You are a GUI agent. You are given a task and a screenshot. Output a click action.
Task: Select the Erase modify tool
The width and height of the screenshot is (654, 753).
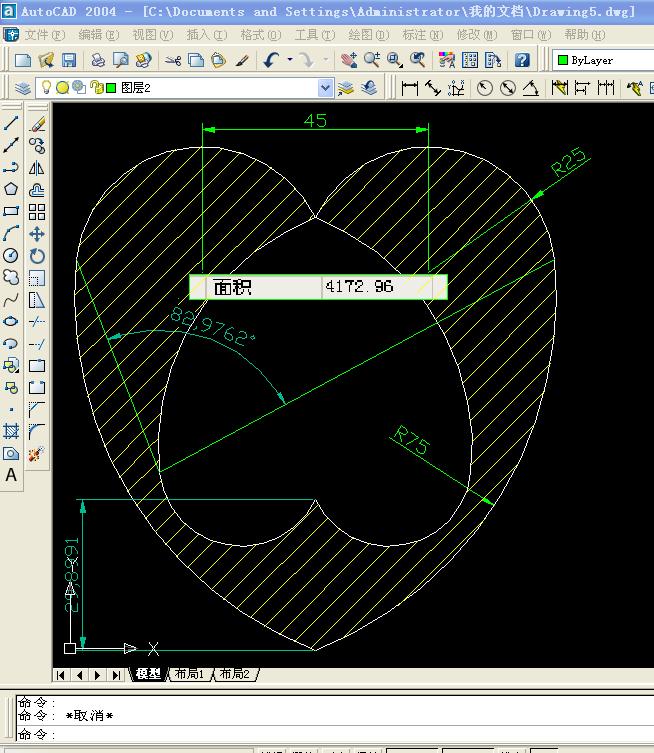pyautogui.click(x=37, y=124)
